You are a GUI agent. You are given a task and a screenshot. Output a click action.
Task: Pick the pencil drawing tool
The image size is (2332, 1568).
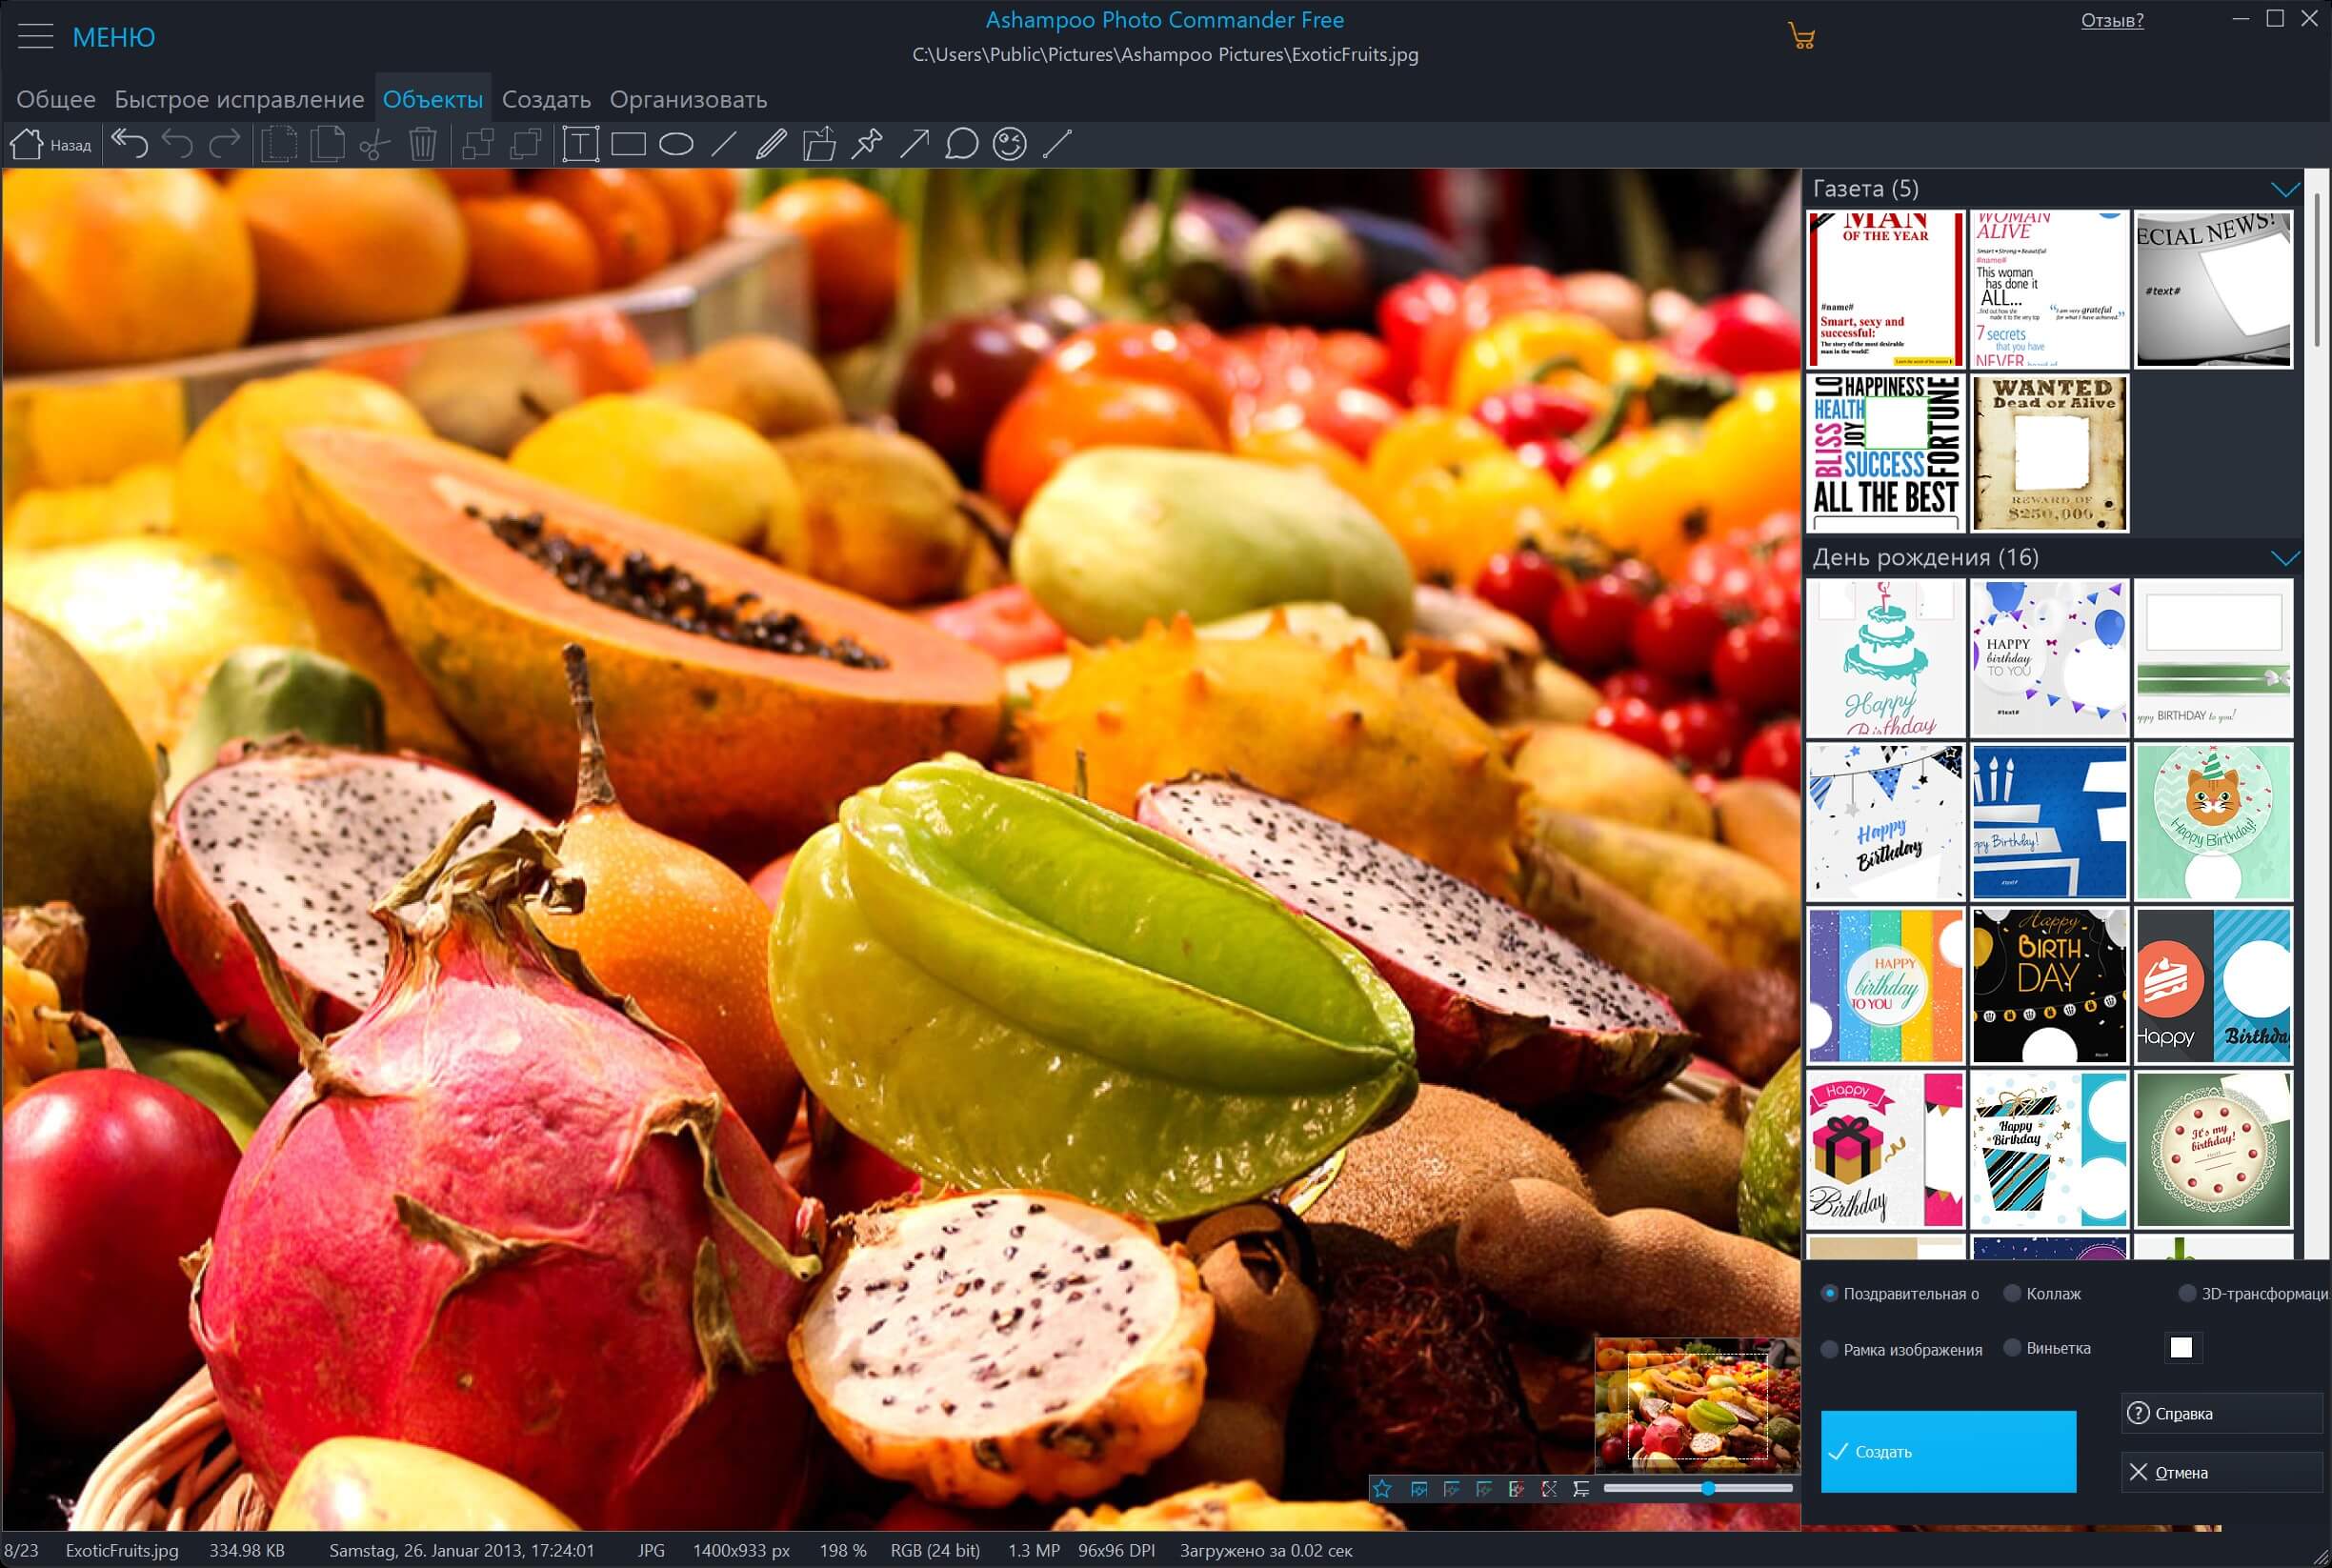[770, 144]
